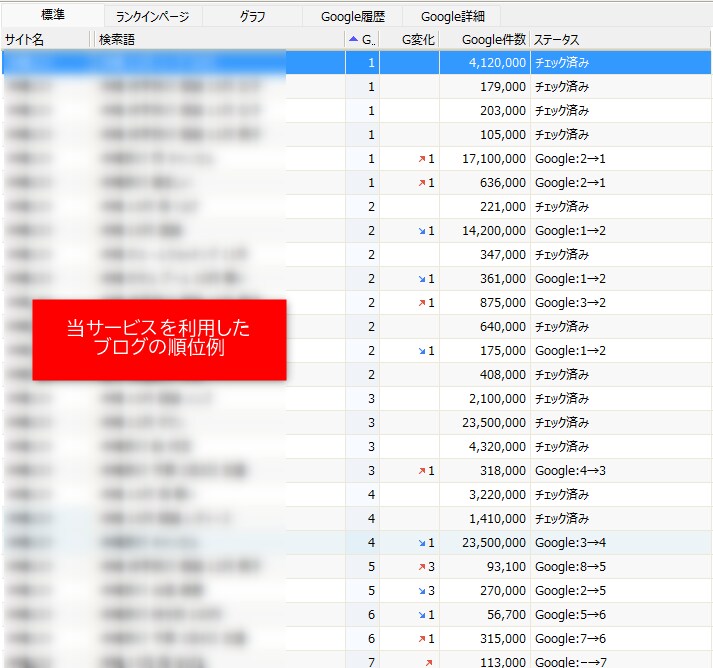
Task: Sort by the G変化 column header
Action: (409, 40)
